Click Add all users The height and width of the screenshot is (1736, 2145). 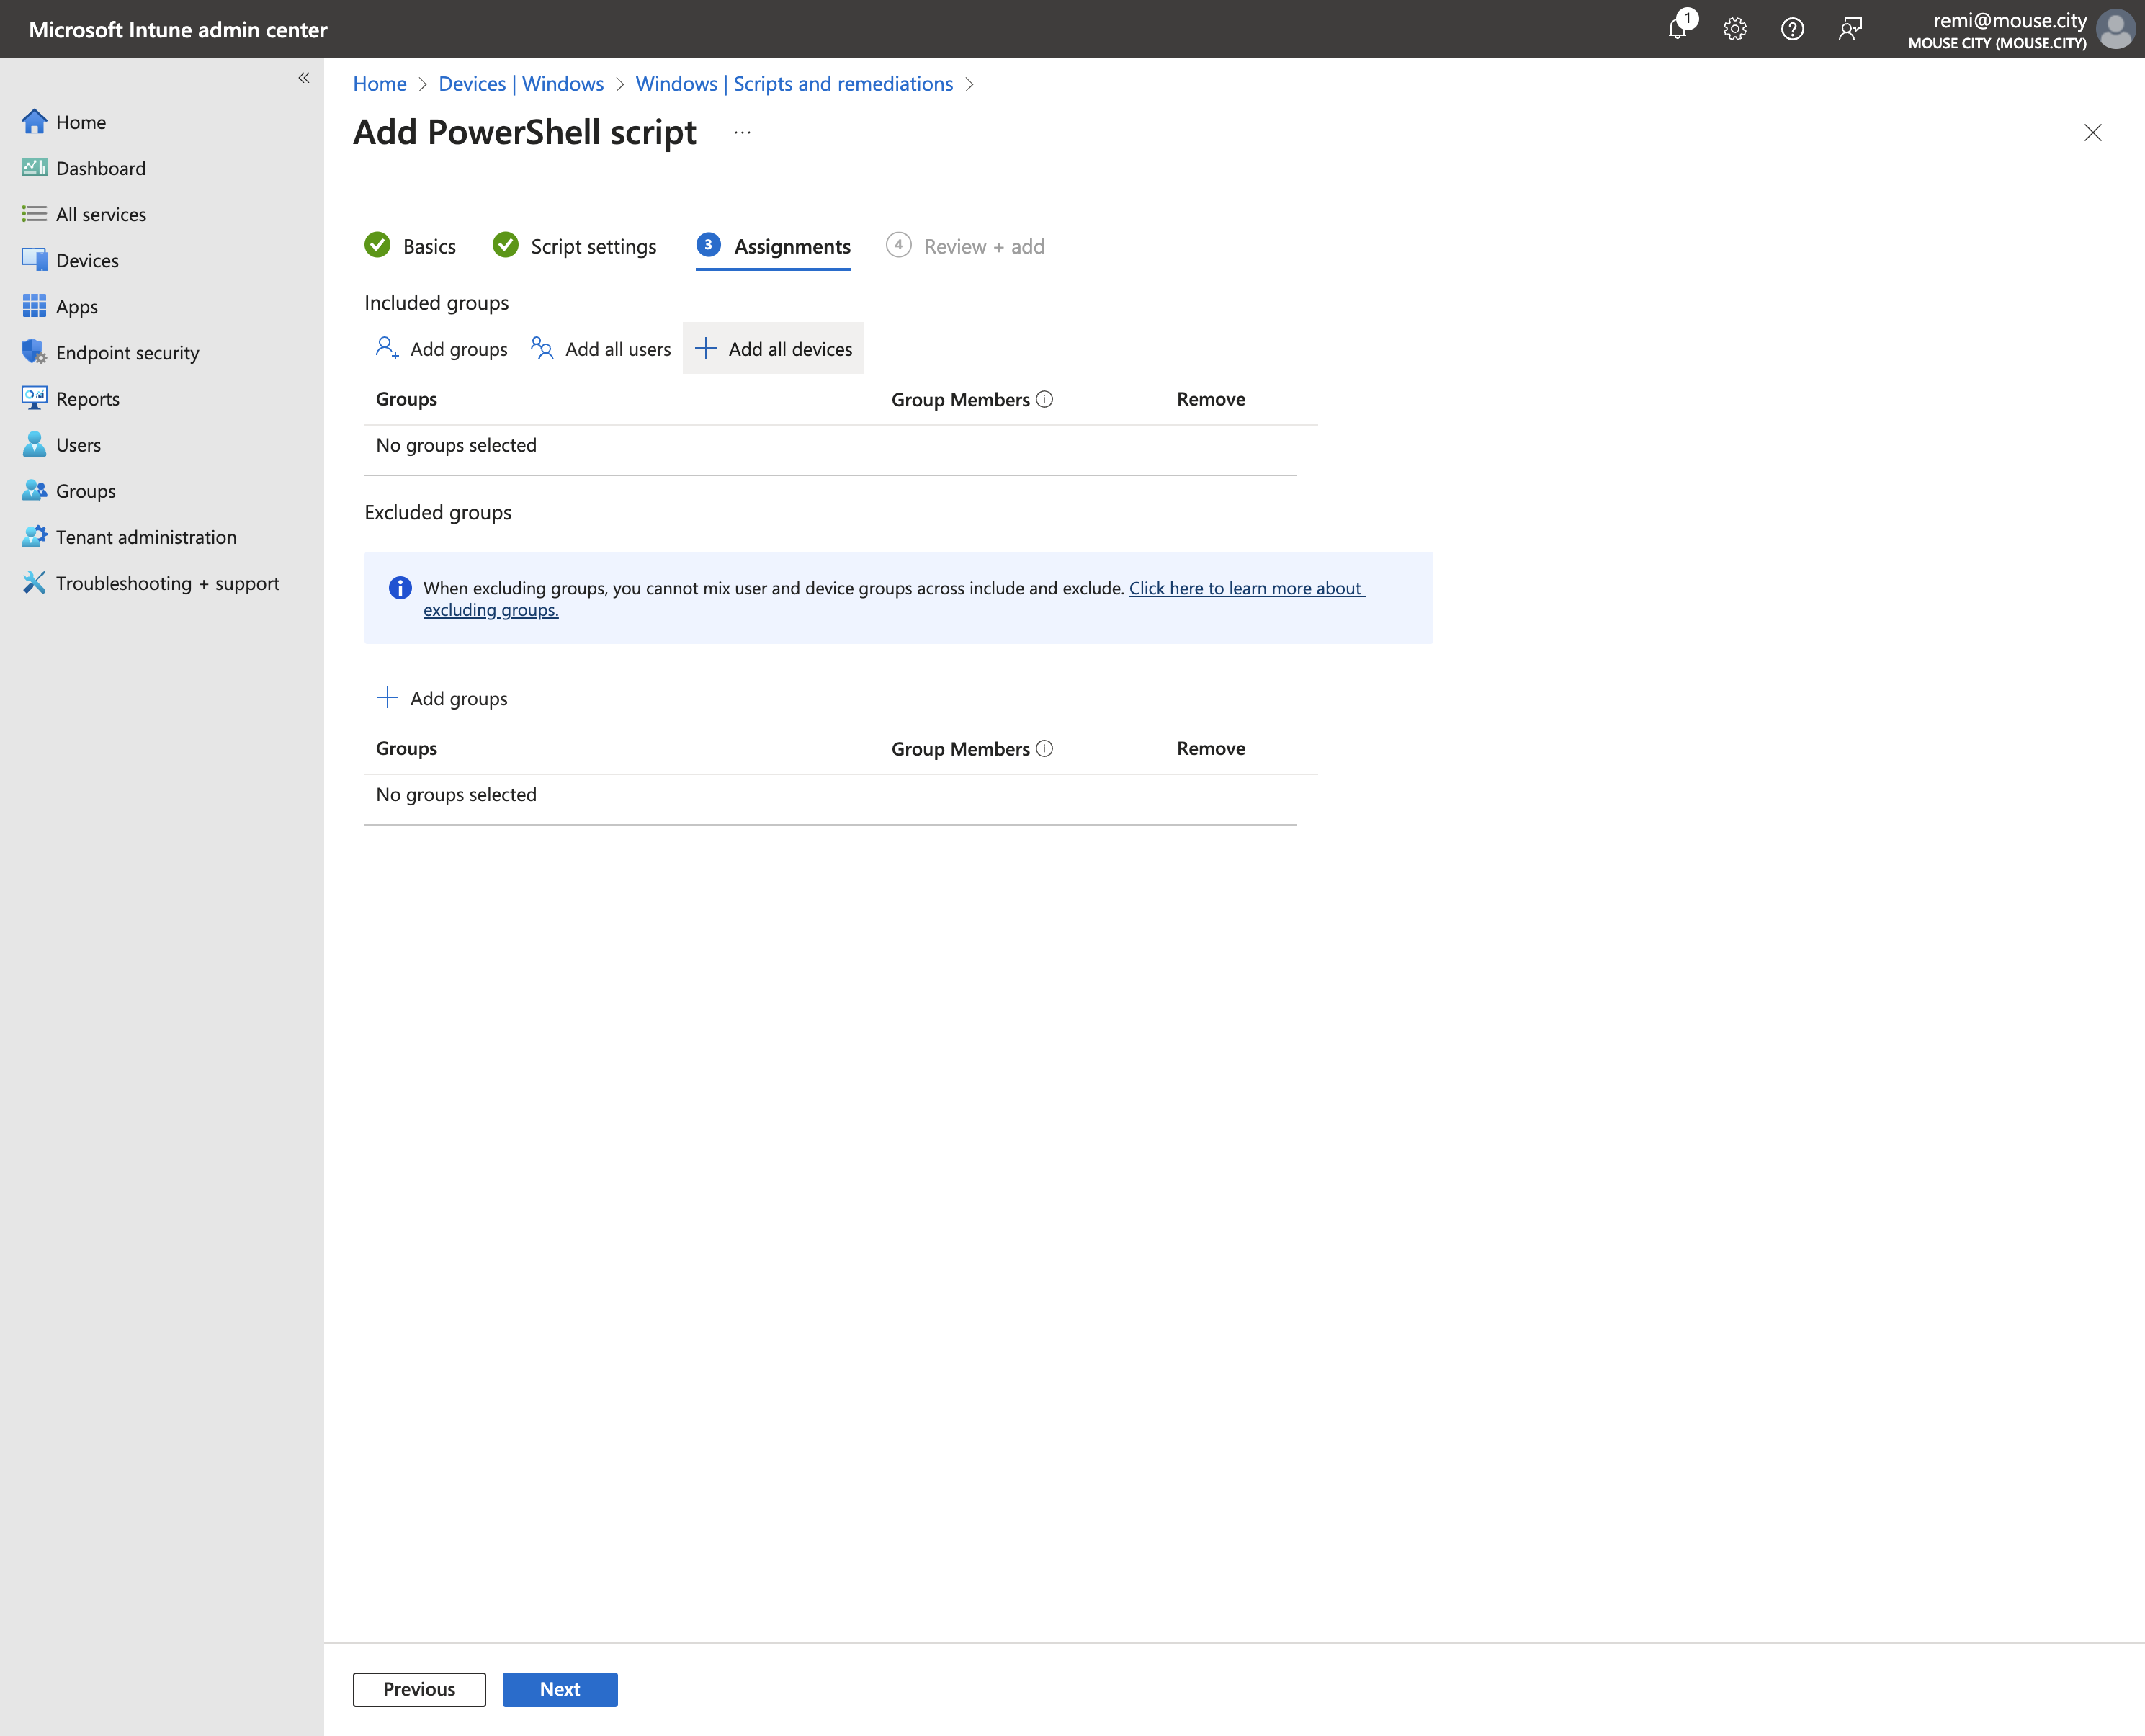pyautogui.click(x=601, y=349)
